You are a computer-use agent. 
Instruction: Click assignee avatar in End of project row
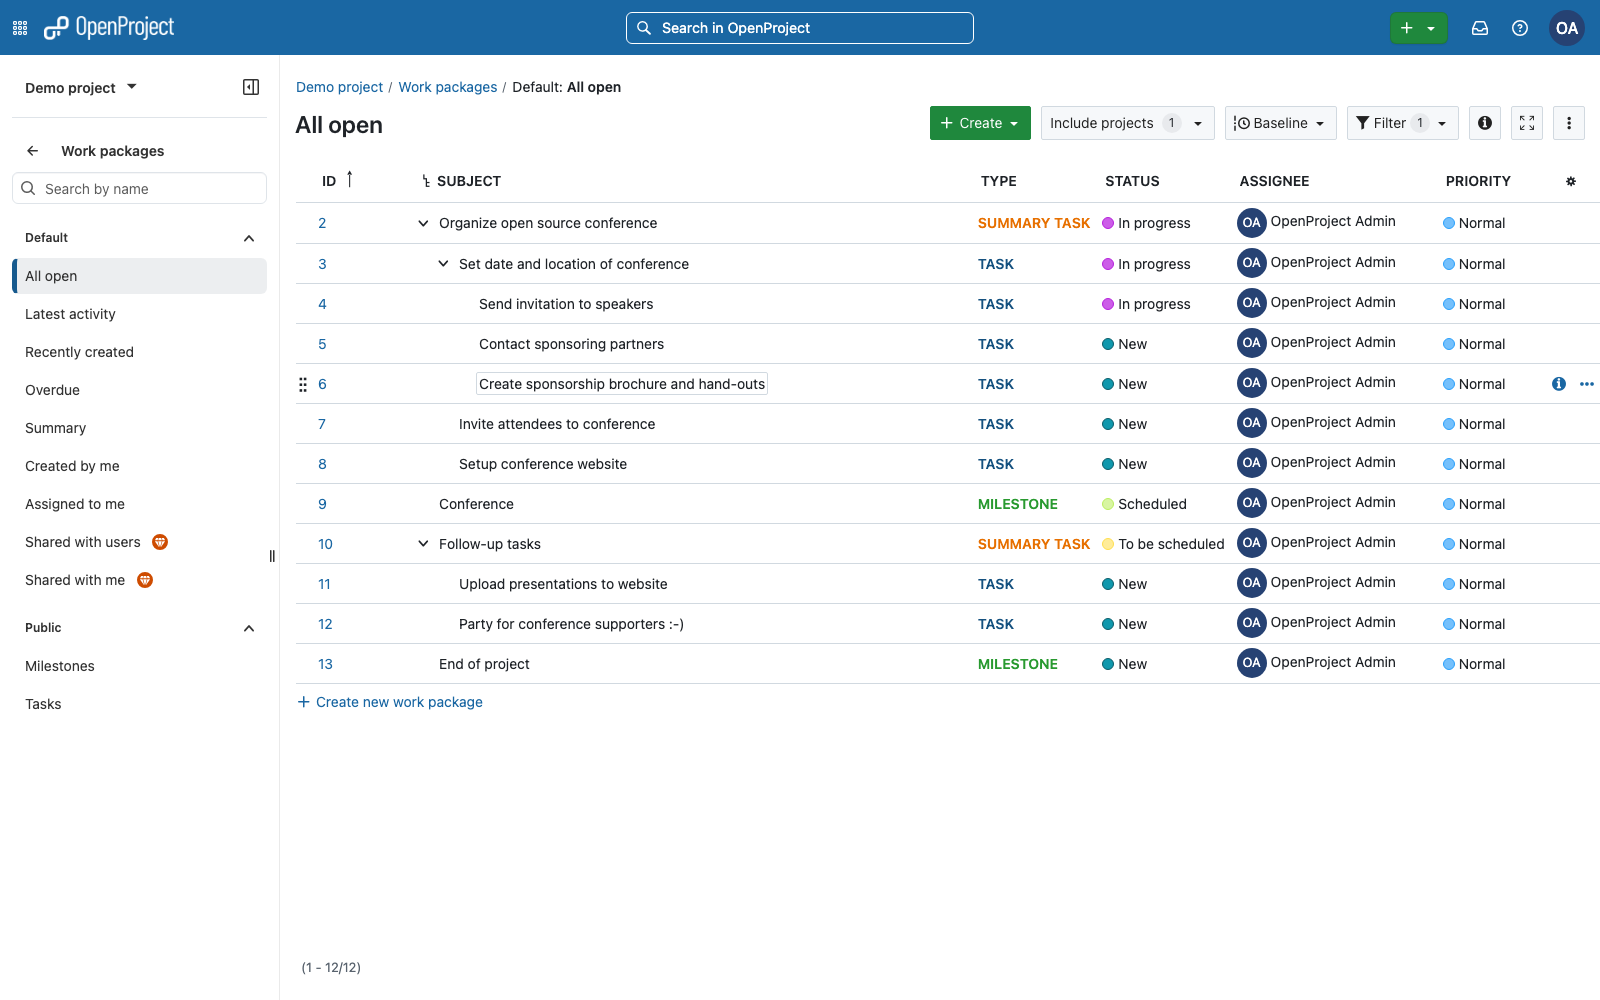pos(1252,663)
